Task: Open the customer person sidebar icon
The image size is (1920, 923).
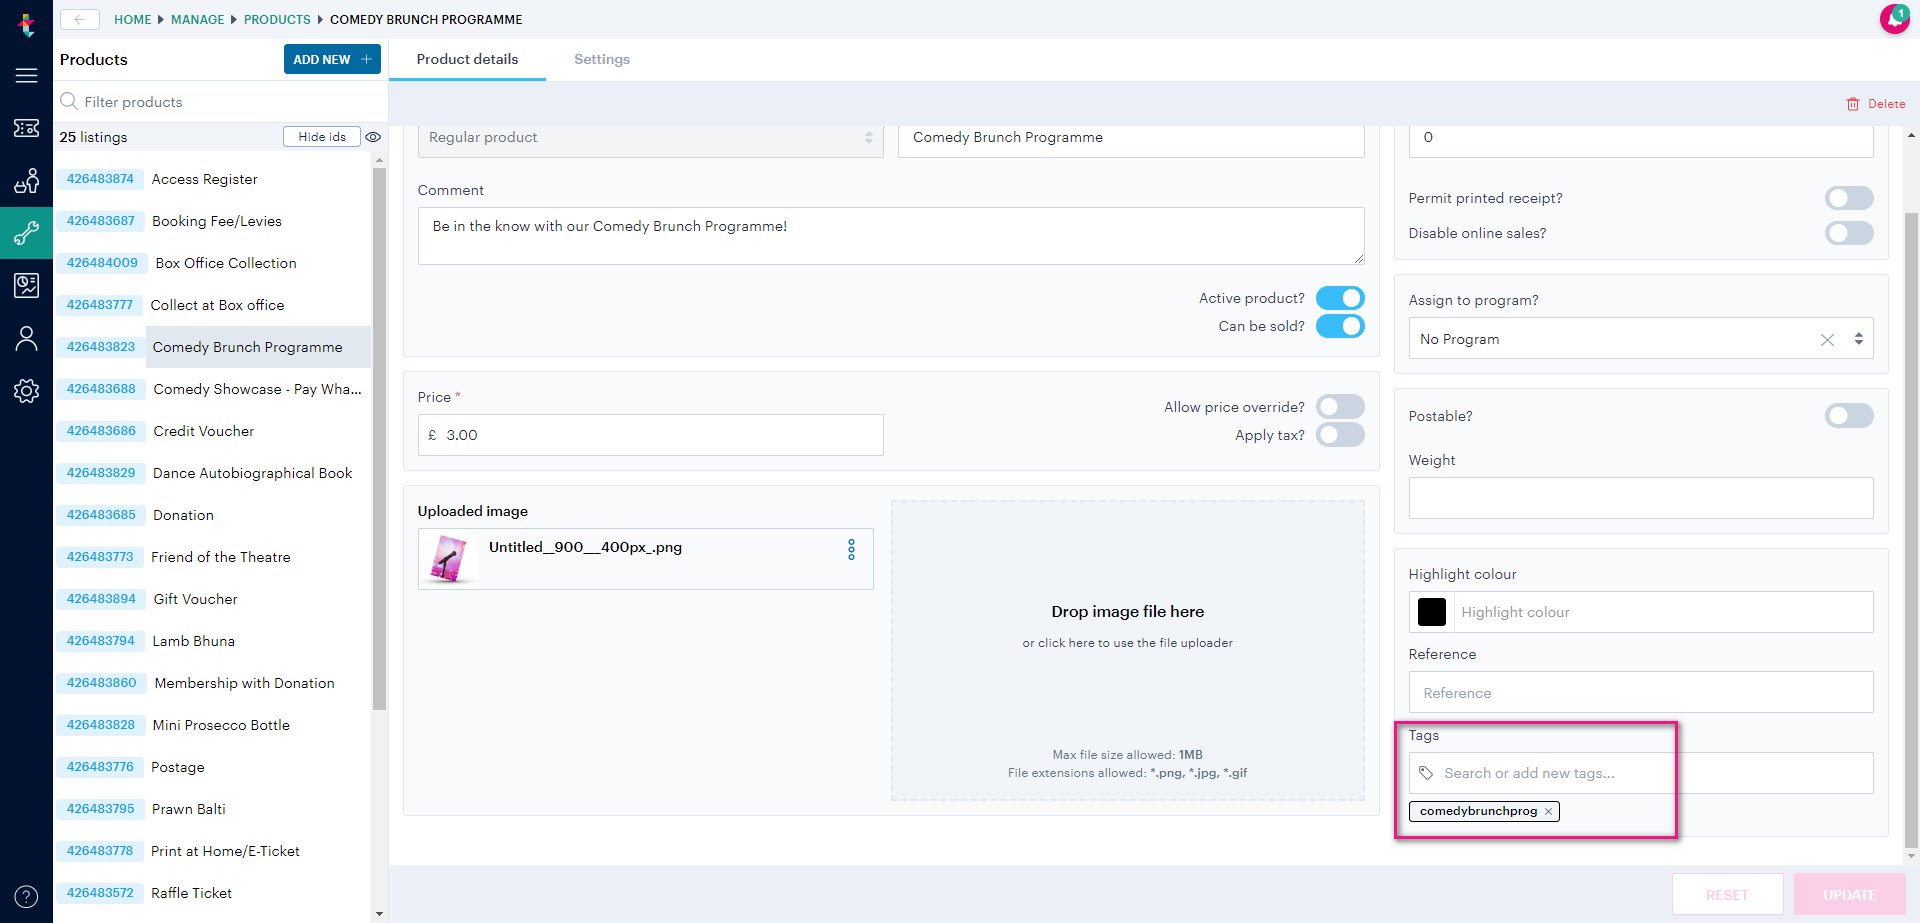Action: (26, 339)
